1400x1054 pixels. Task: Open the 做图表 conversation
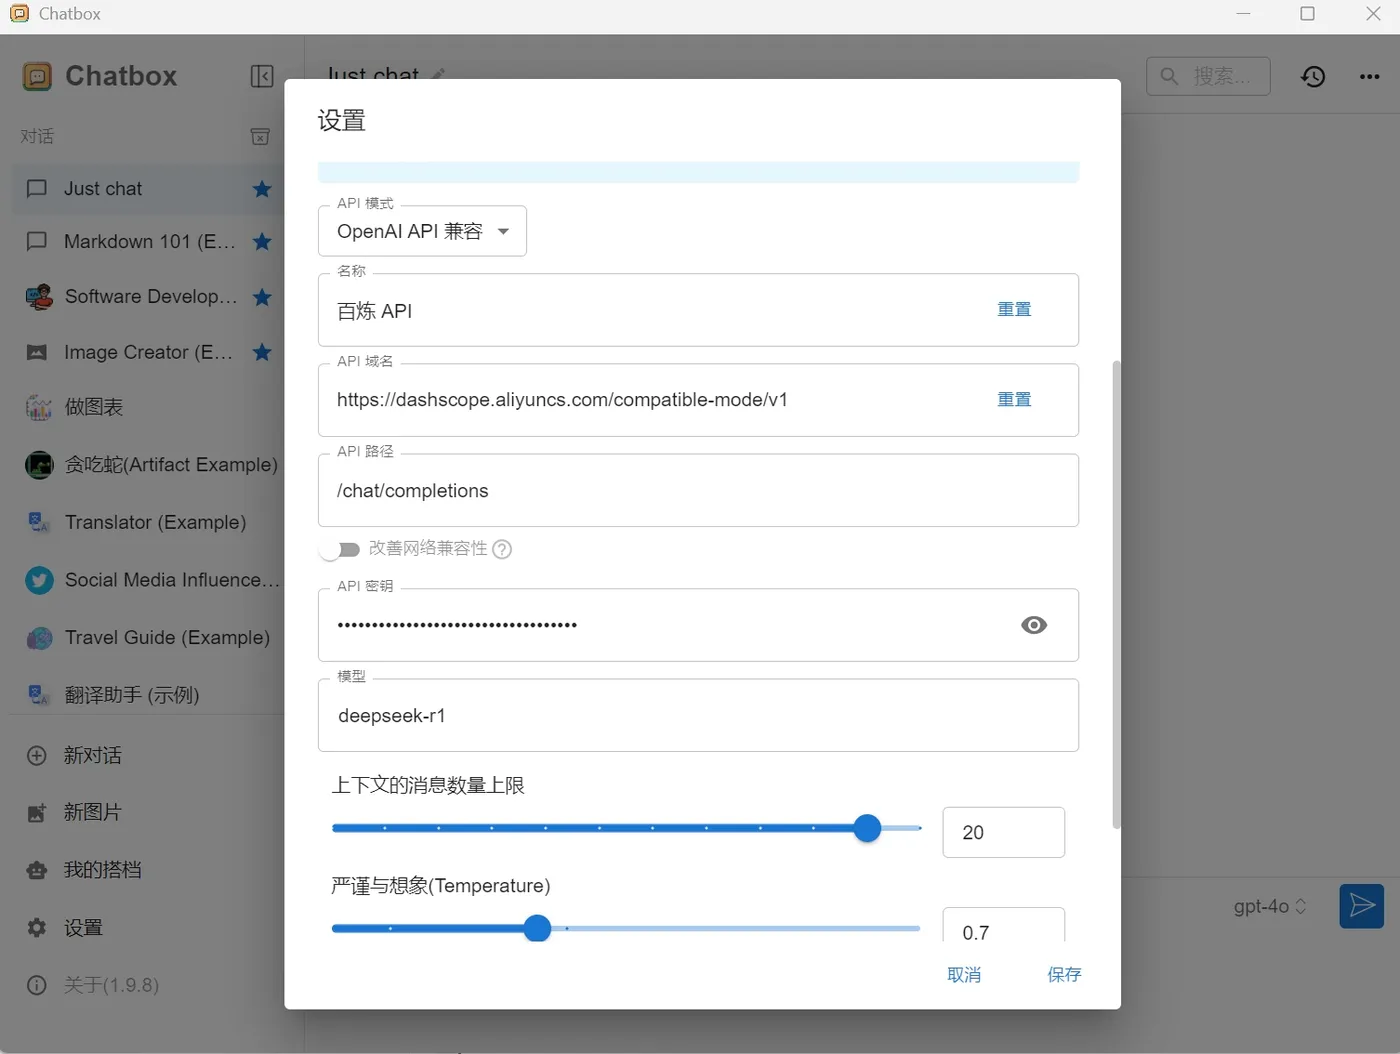tap(148, 407)
